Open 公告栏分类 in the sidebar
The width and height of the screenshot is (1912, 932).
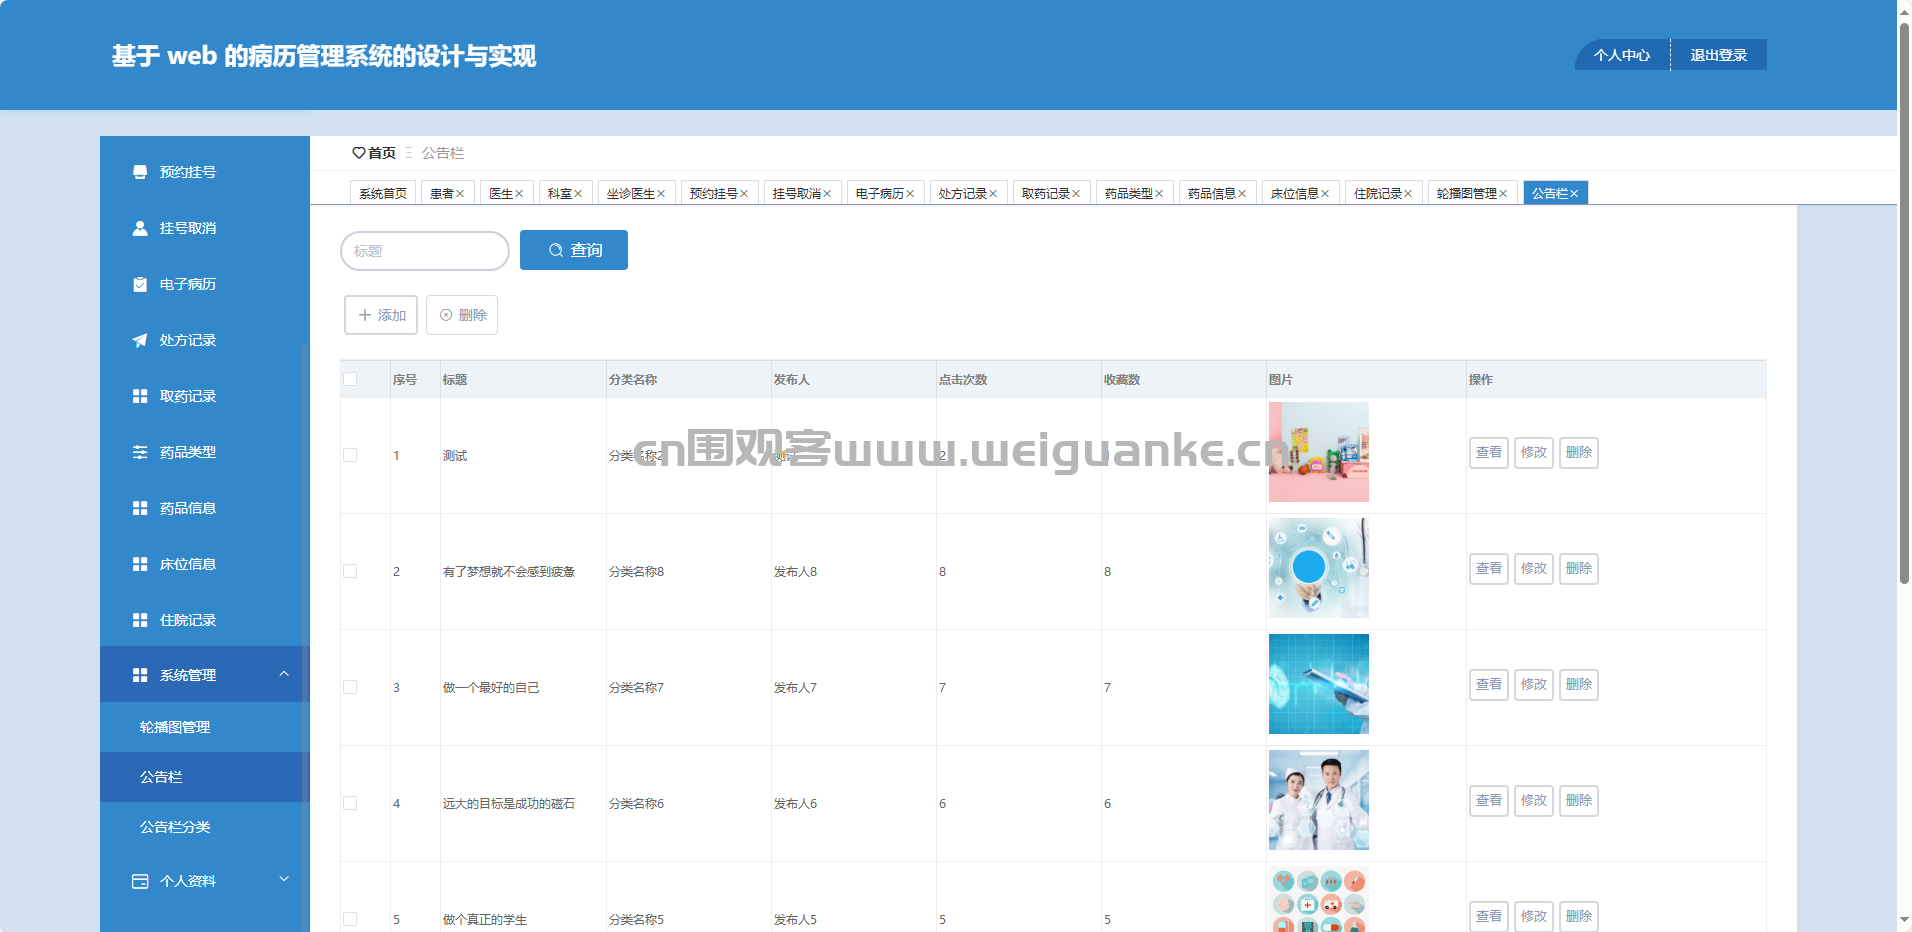coord(205,827)
